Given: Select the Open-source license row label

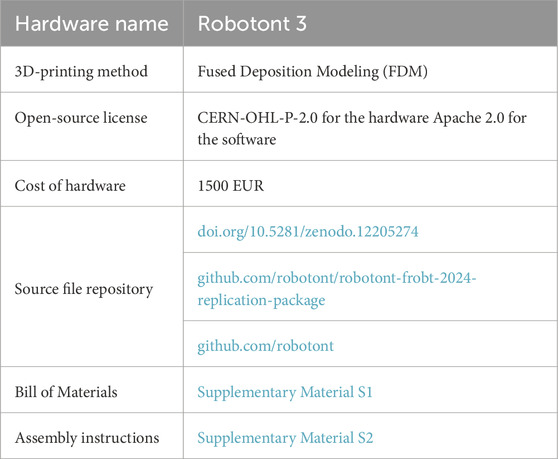Looking at the screenshot, I should coord(81,118).
